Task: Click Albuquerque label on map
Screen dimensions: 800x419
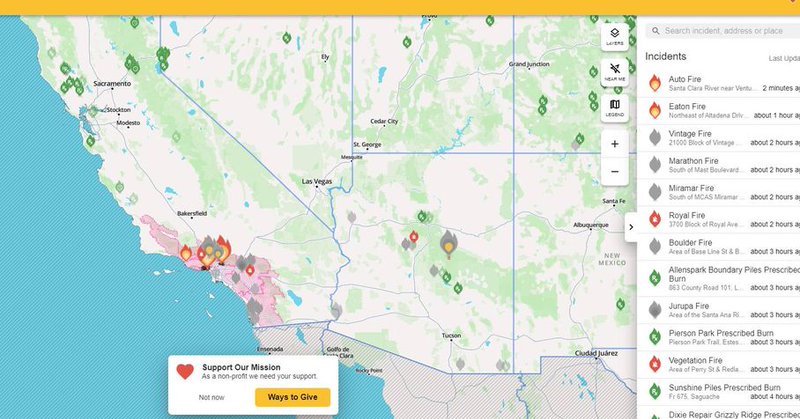Action: [591, 225]
